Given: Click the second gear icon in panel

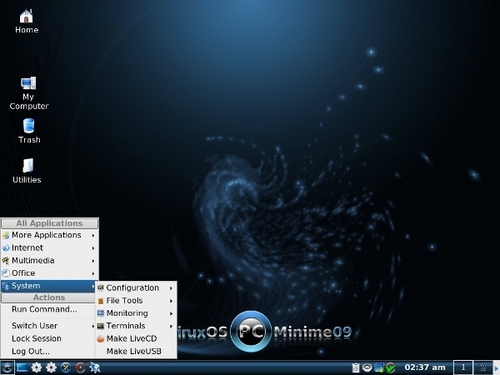Looking at the screenshot, I should (x=51, y=368).
